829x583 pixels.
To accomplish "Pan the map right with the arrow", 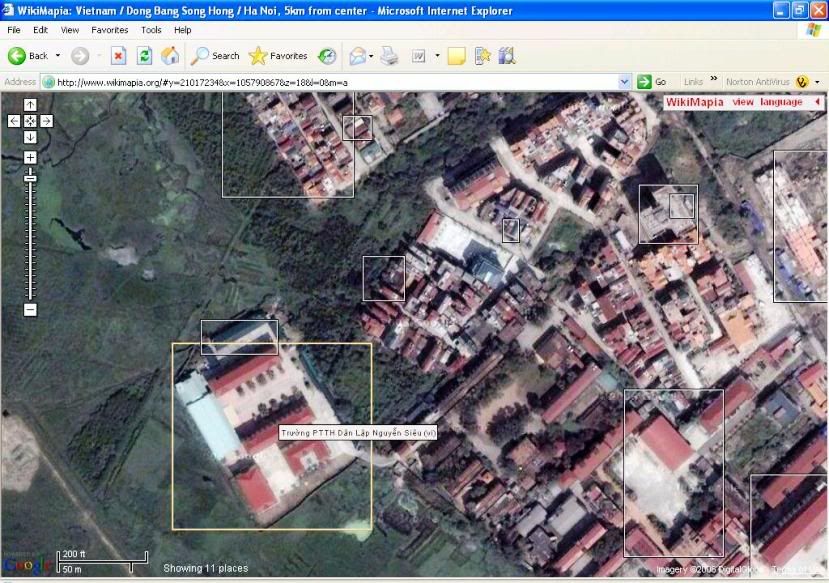I will pos(46,121).
